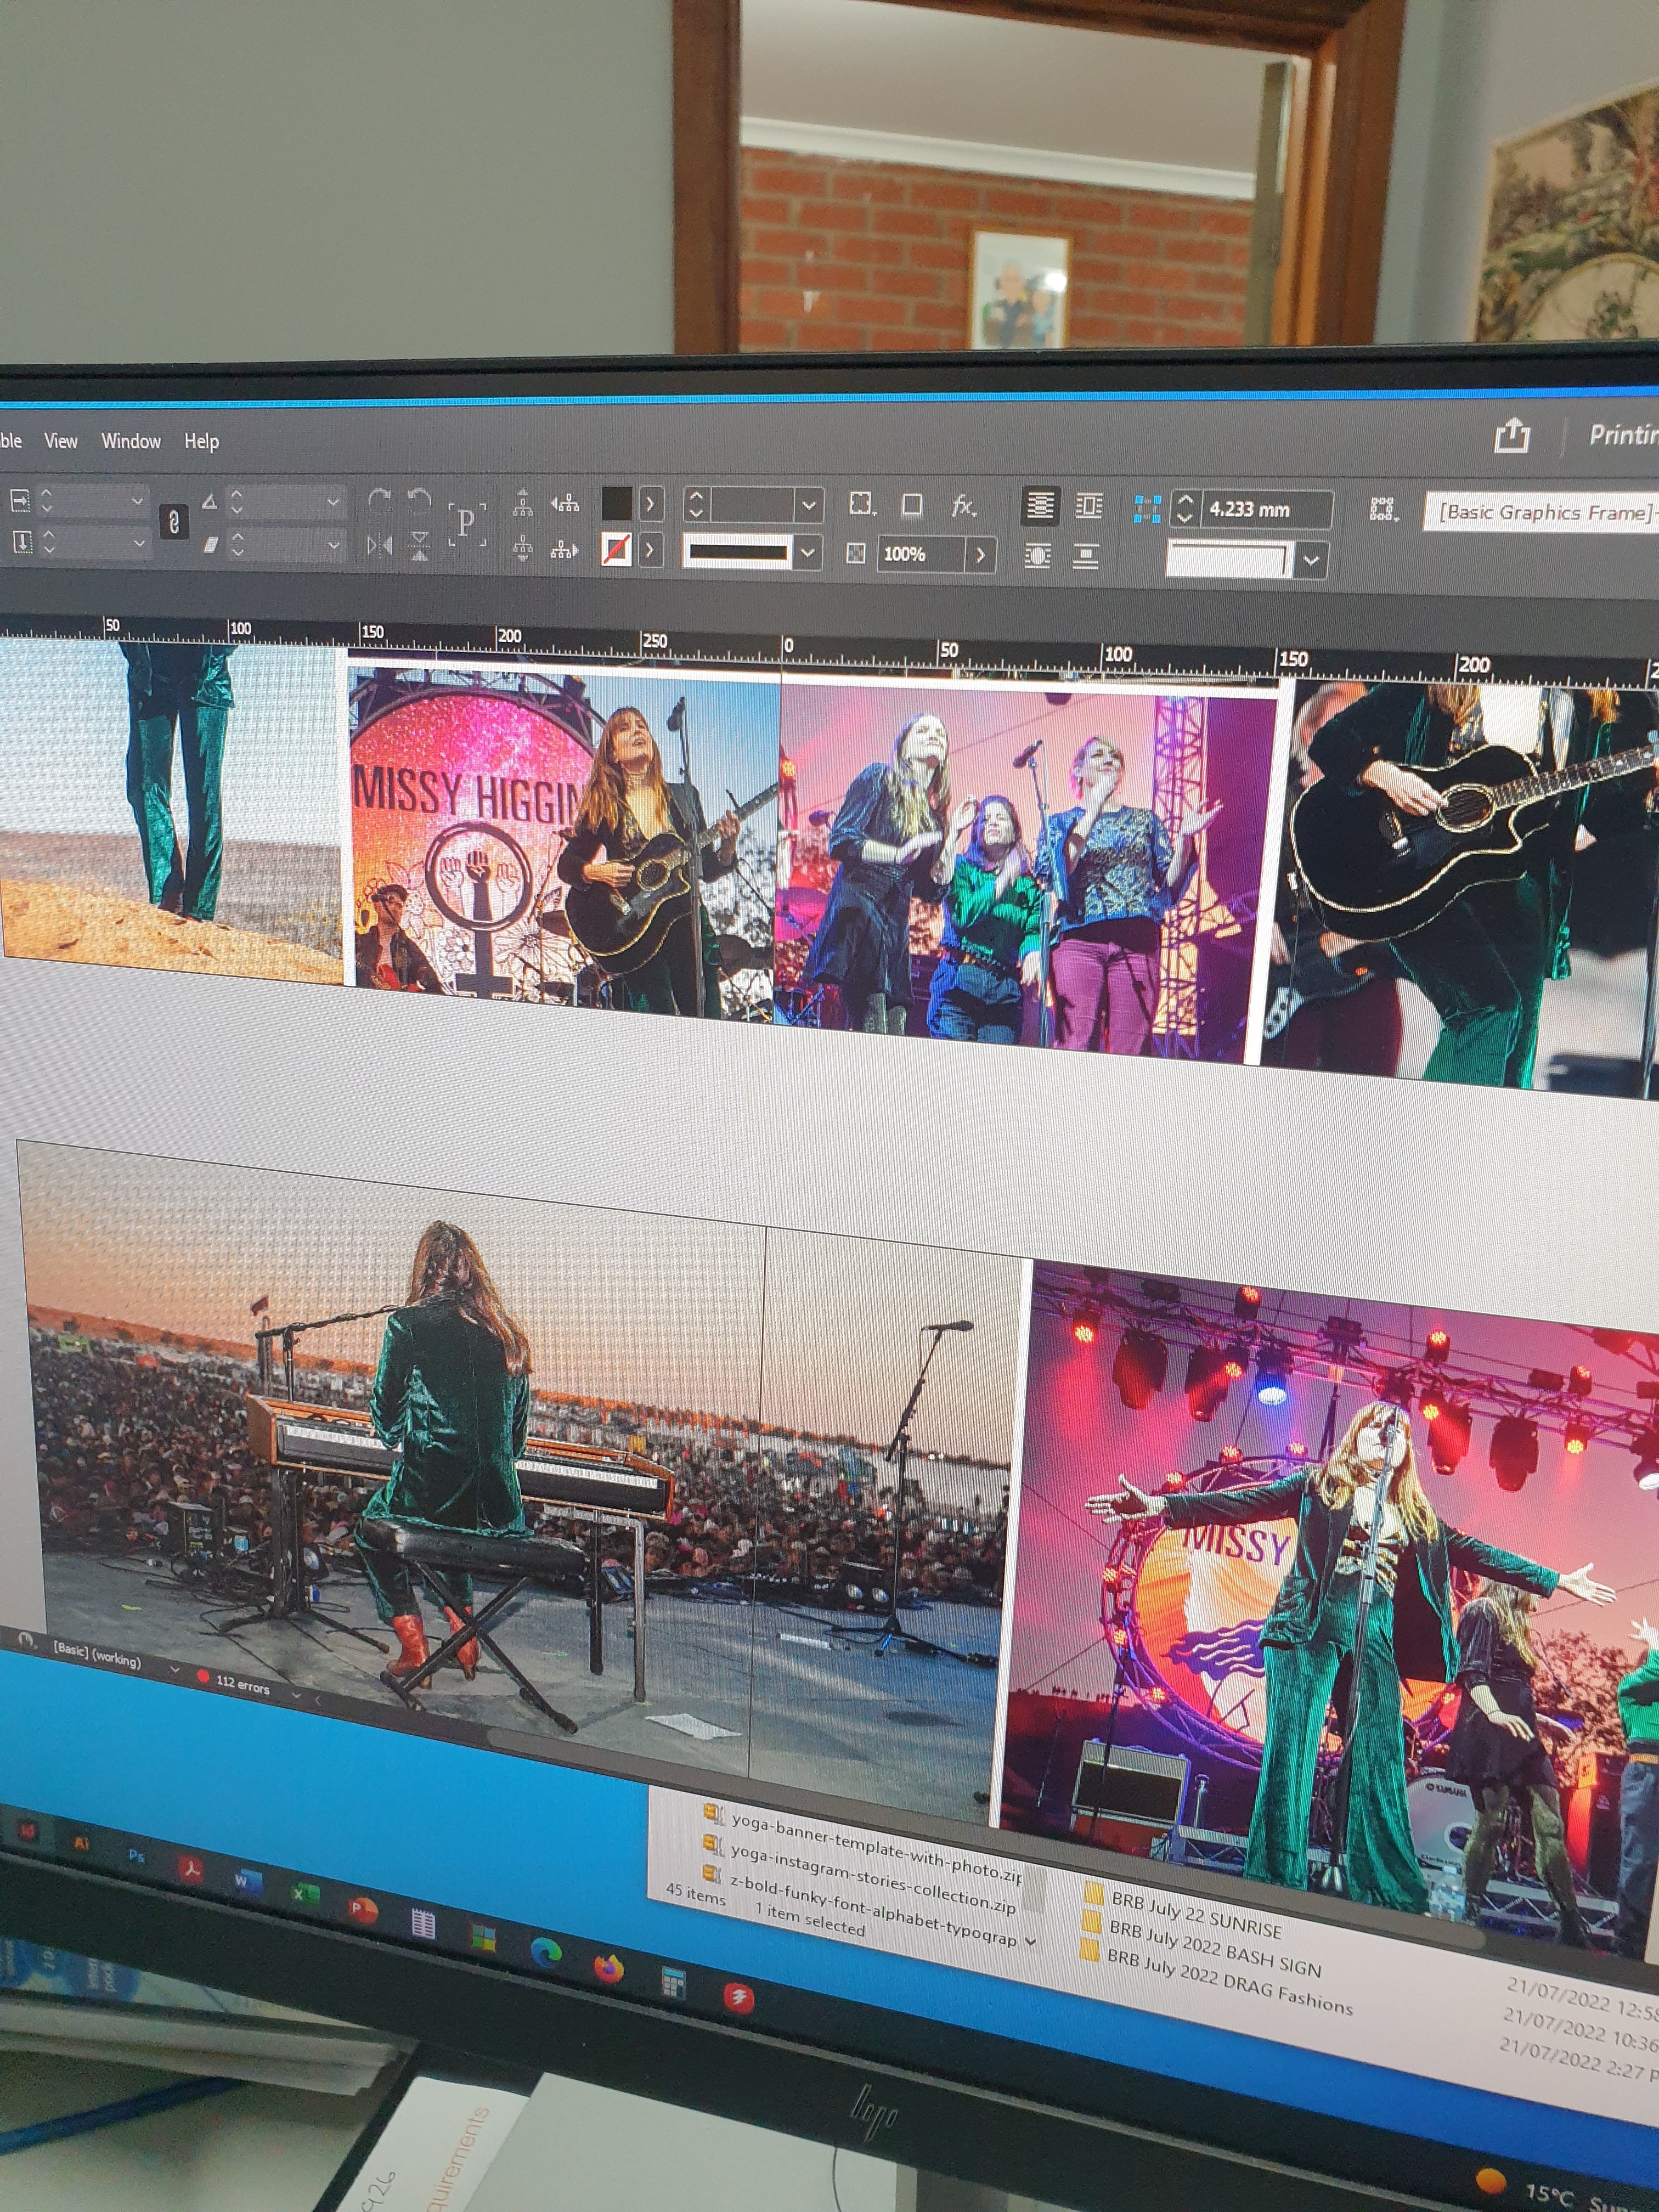The image size is (1659, 2212).
Task: Click the Flip Horizontal icon
Action: 379,546
